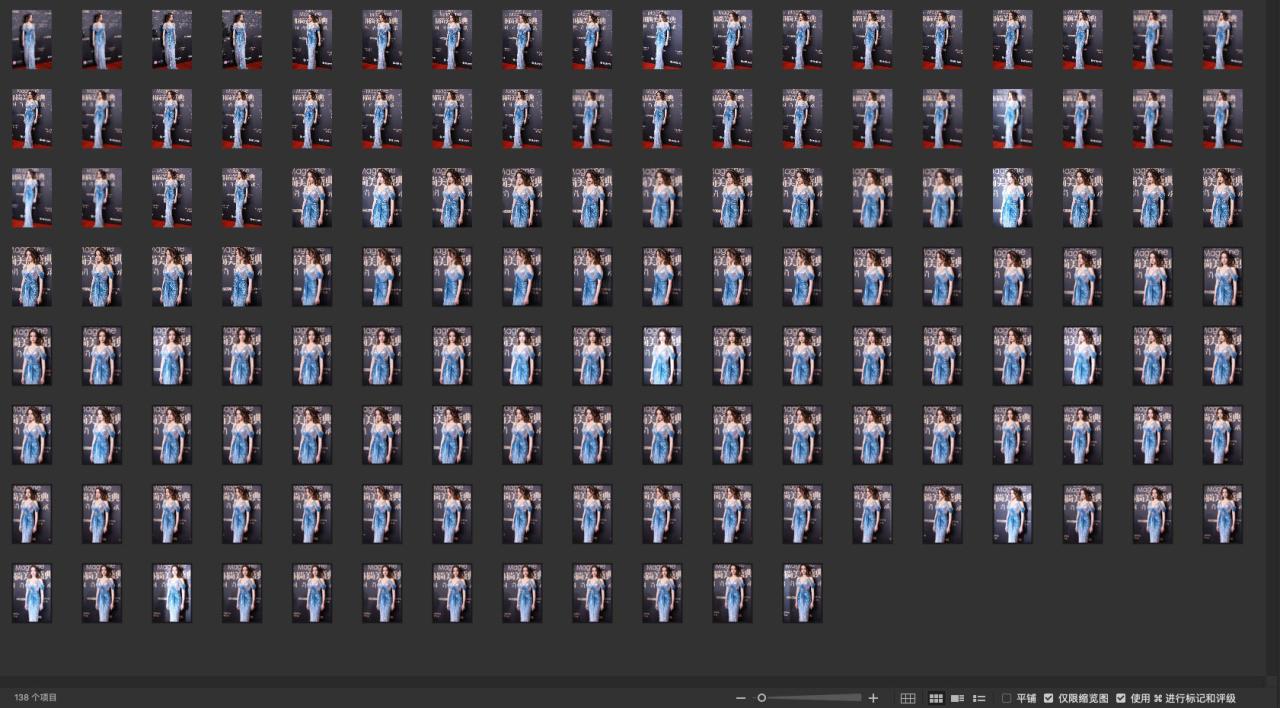Select the last thumbnail in the sixth row

[1222, 434]
